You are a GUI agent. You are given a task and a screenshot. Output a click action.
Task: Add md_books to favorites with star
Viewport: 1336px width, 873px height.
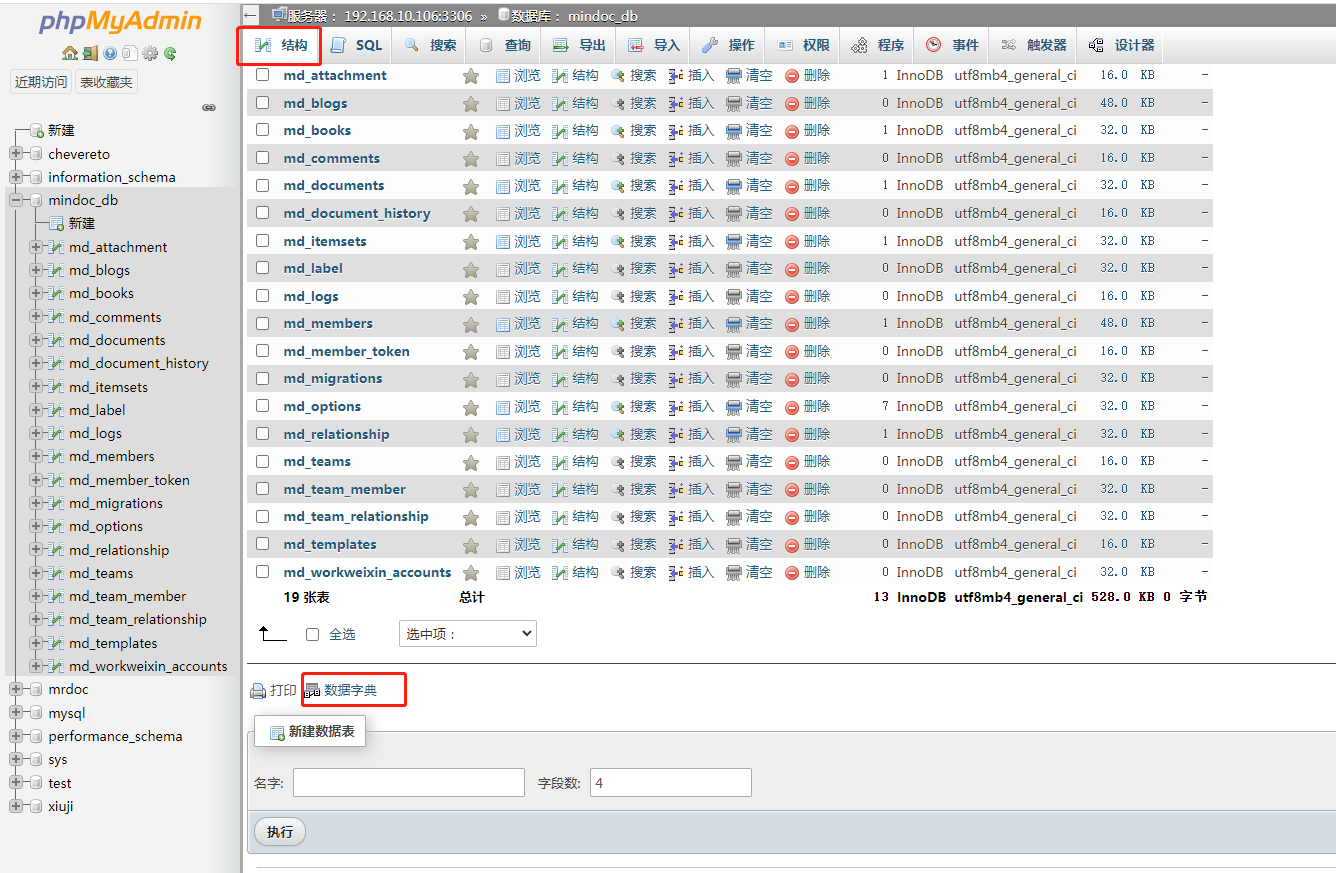click(x=471, y=130)
